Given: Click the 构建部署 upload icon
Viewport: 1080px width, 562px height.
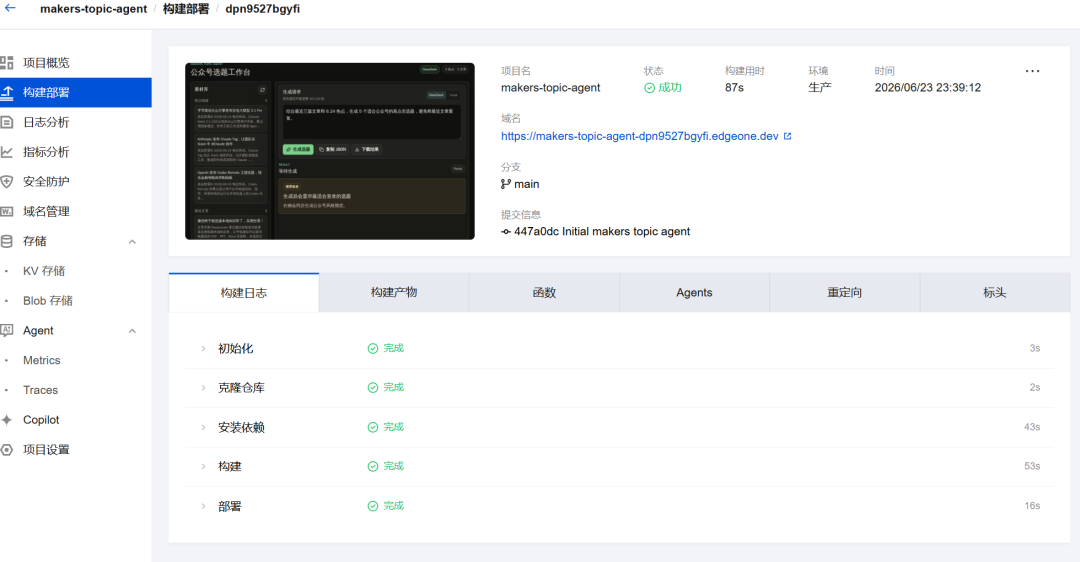Looking at the screenshot, I should coord(7,92).
